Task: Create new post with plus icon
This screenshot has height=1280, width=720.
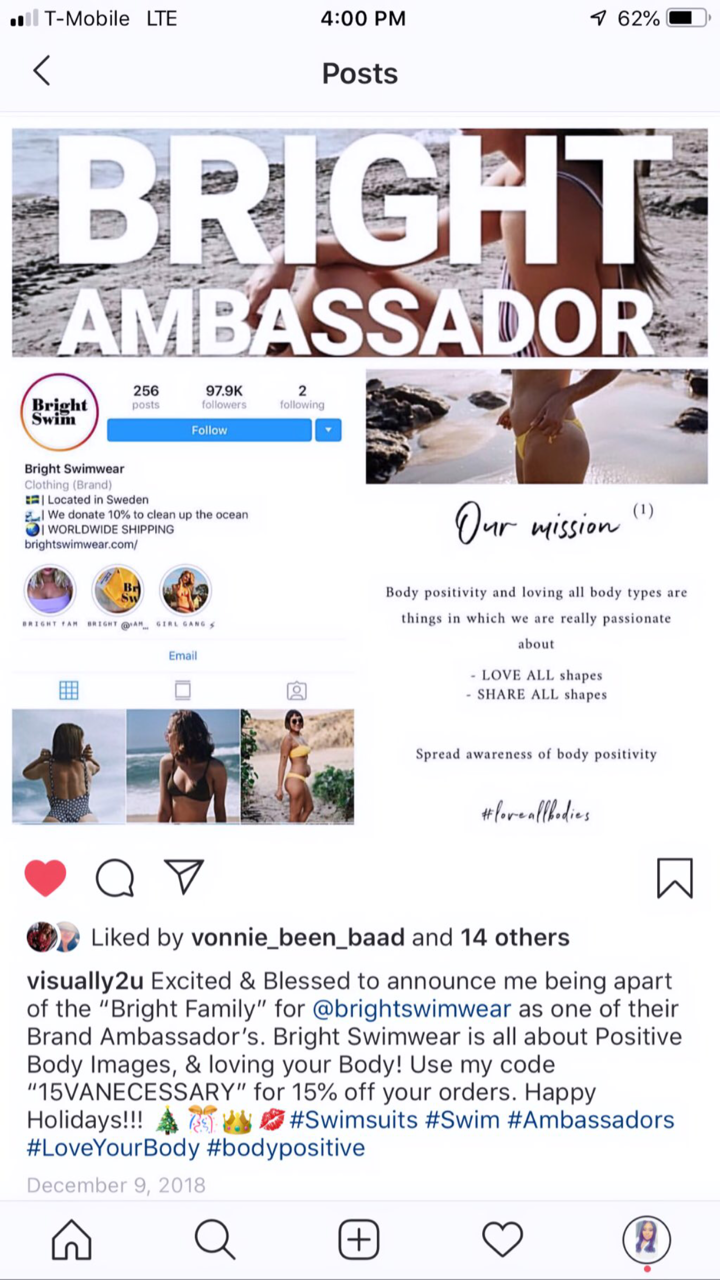Action: click(359, 1240)
